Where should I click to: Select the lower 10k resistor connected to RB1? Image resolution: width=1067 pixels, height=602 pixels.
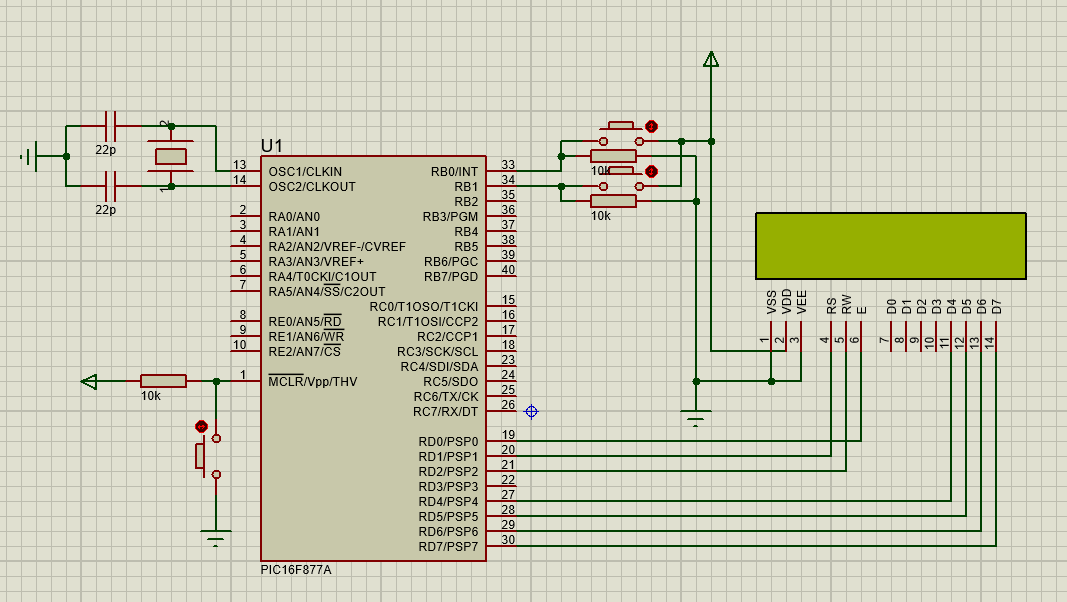(613, 201)
